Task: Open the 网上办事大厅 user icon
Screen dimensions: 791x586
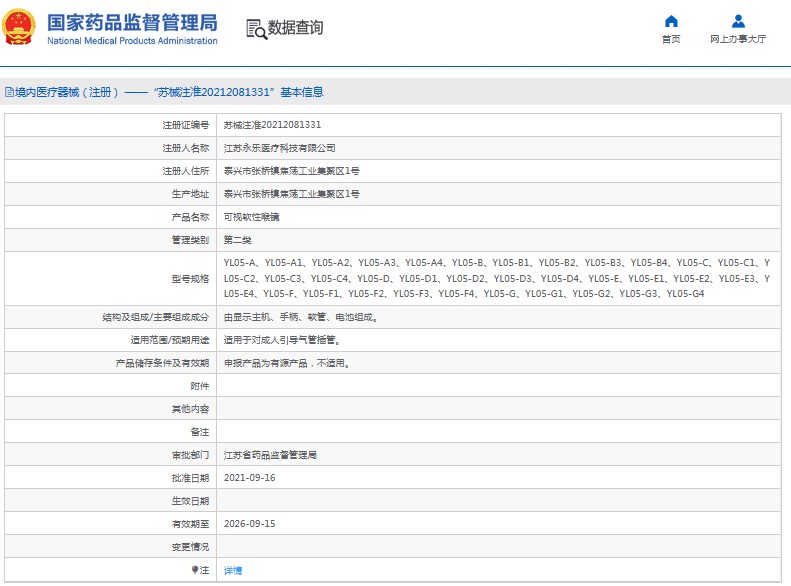Action: point(738,21)
